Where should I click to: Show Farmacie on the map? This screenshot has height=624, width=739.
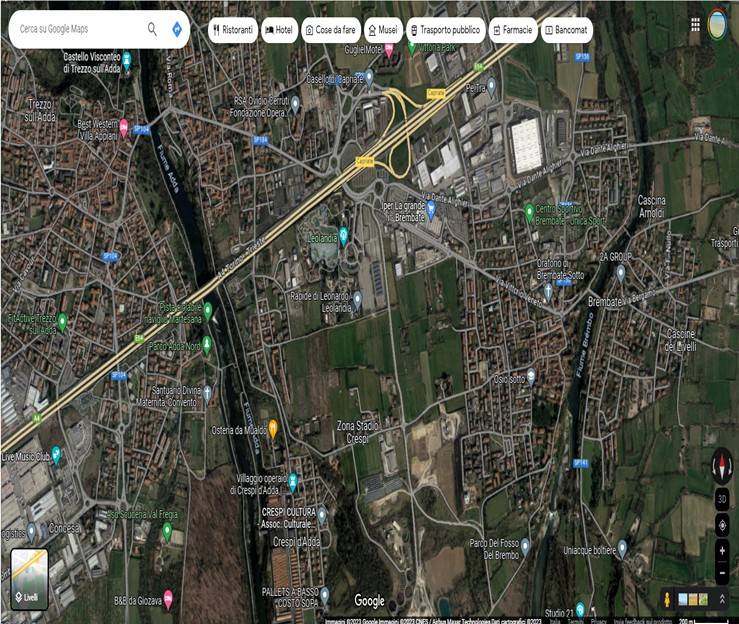pyautogui.click(x=512, y=30)
